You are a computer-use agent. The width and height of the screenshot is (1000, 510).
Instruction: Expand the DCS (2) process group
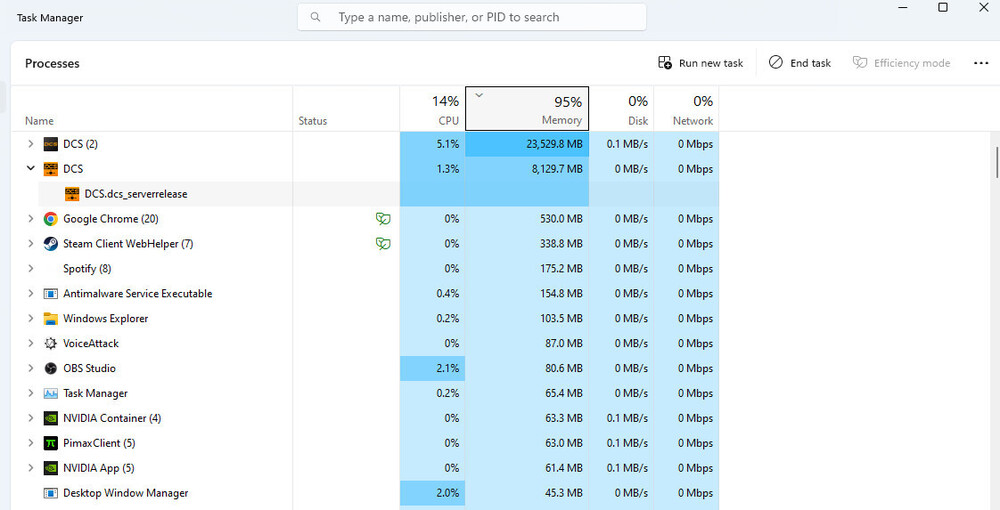coord(30,144)
